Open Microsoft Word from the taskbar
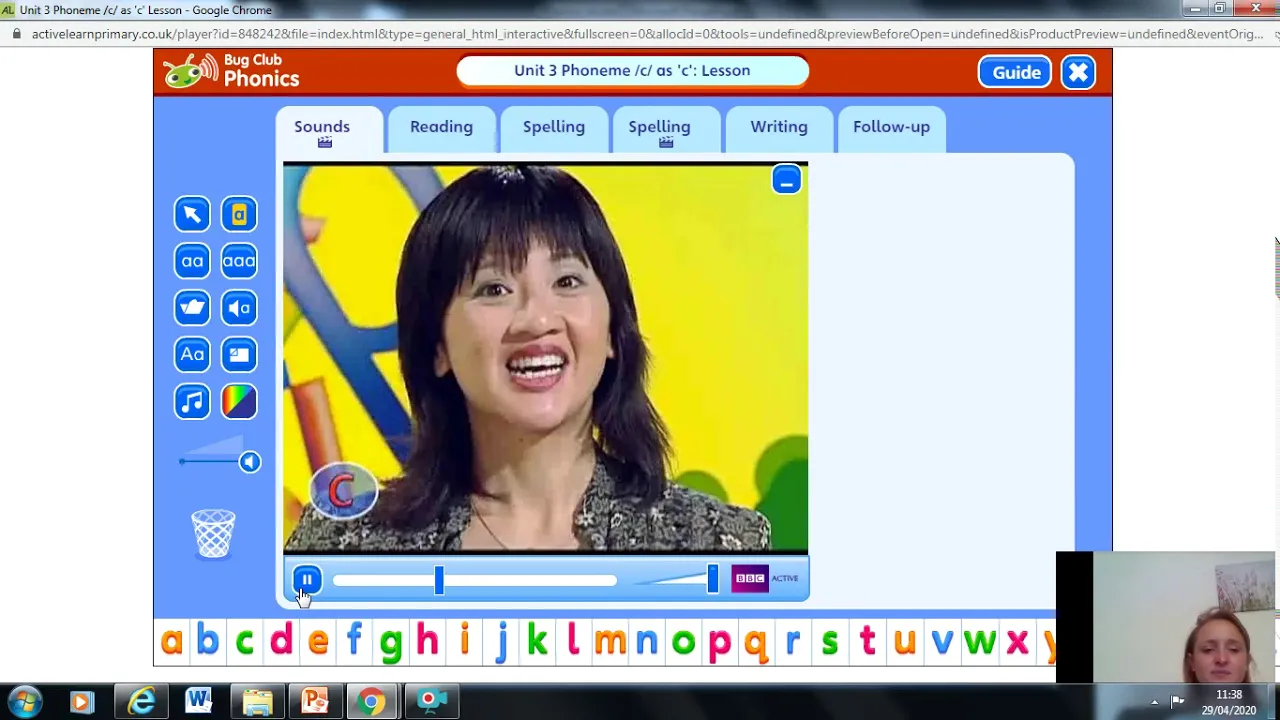1280x720 pixels. 198,702
